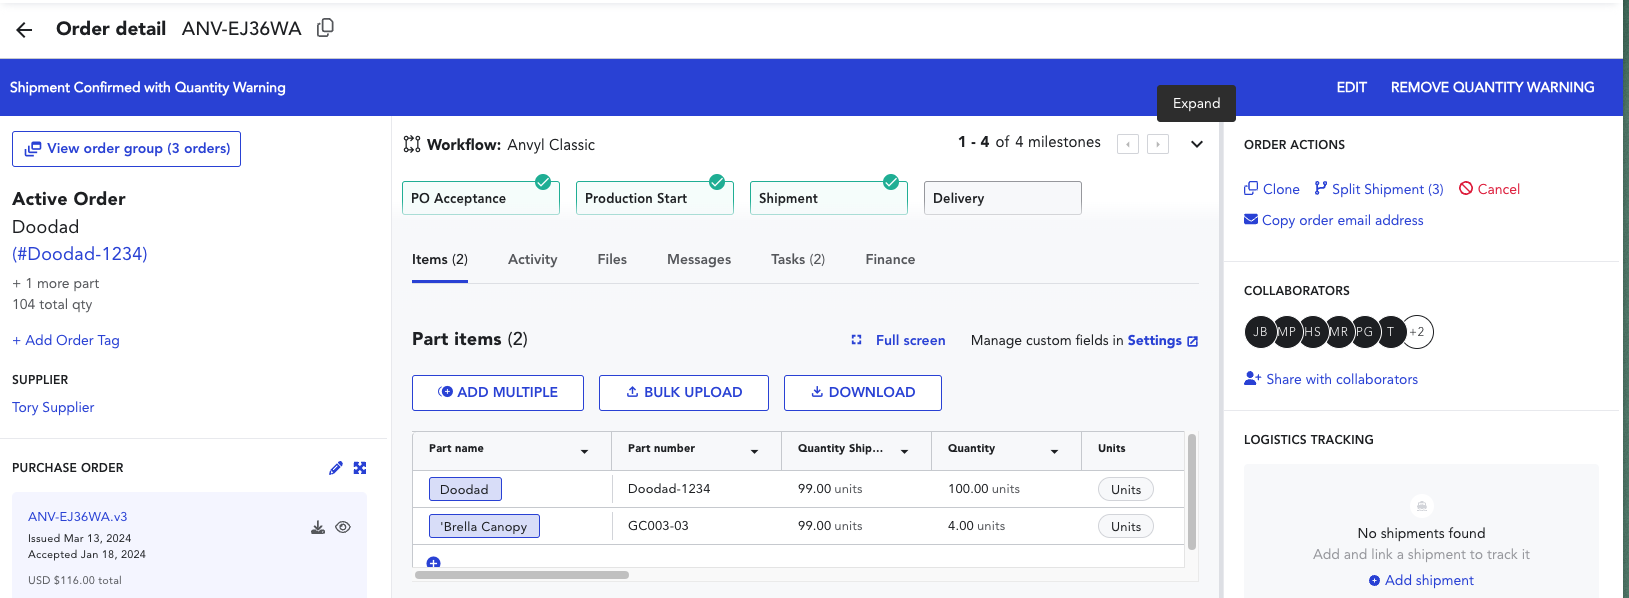This screenshot has height=598, width=1629.
Task: Click the ADD MULTIPLE button
Action: tap(498, 393)
